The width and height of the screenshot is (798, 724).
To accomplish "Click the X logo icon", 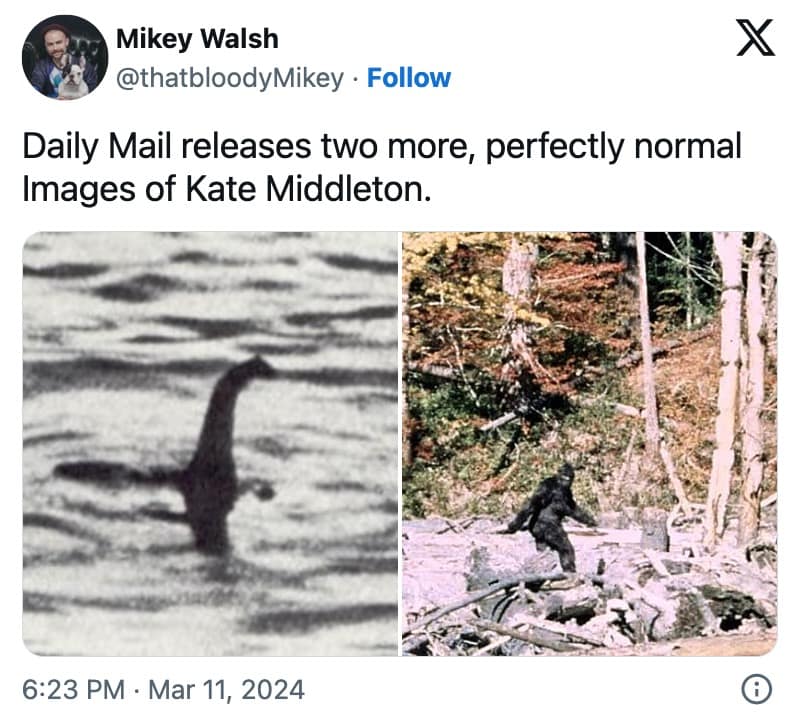I will pyautogui.click(x=757, y=41).
